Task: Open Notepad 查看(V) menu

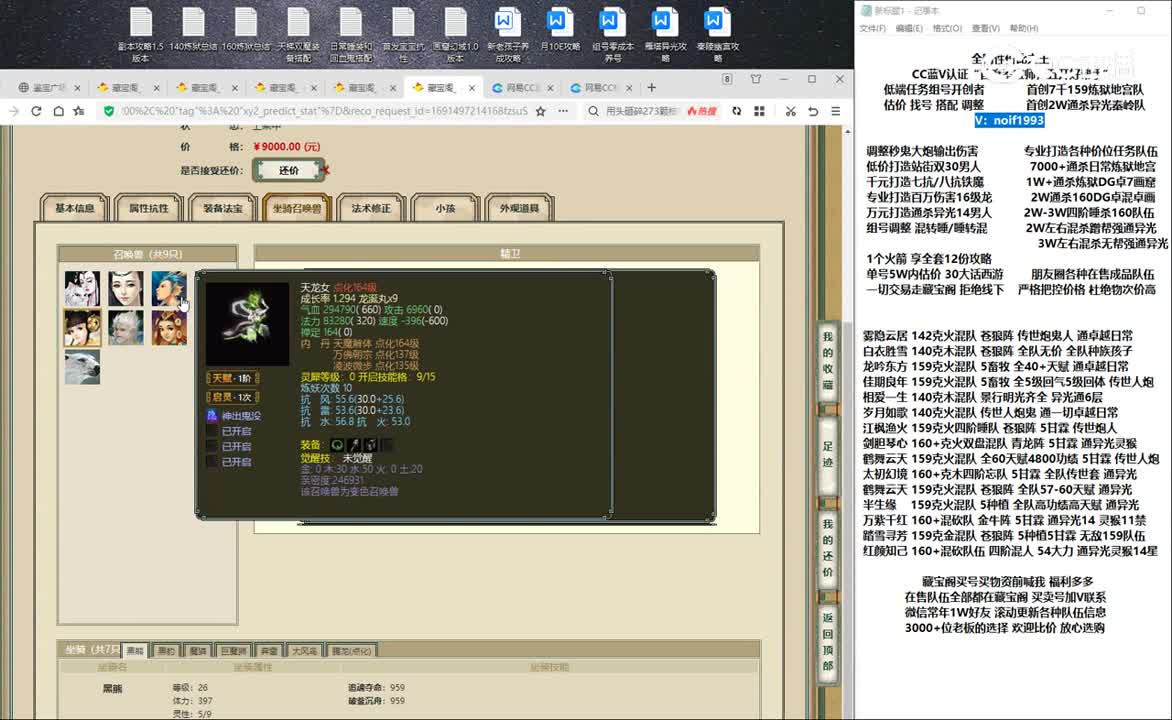Action: [x=985, y=28]
